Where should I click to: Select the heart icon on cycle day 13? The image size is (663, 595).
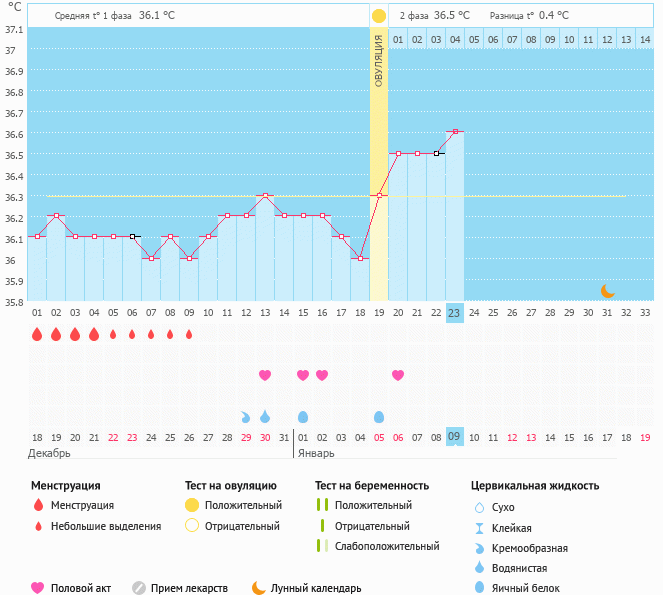point(265,375)
